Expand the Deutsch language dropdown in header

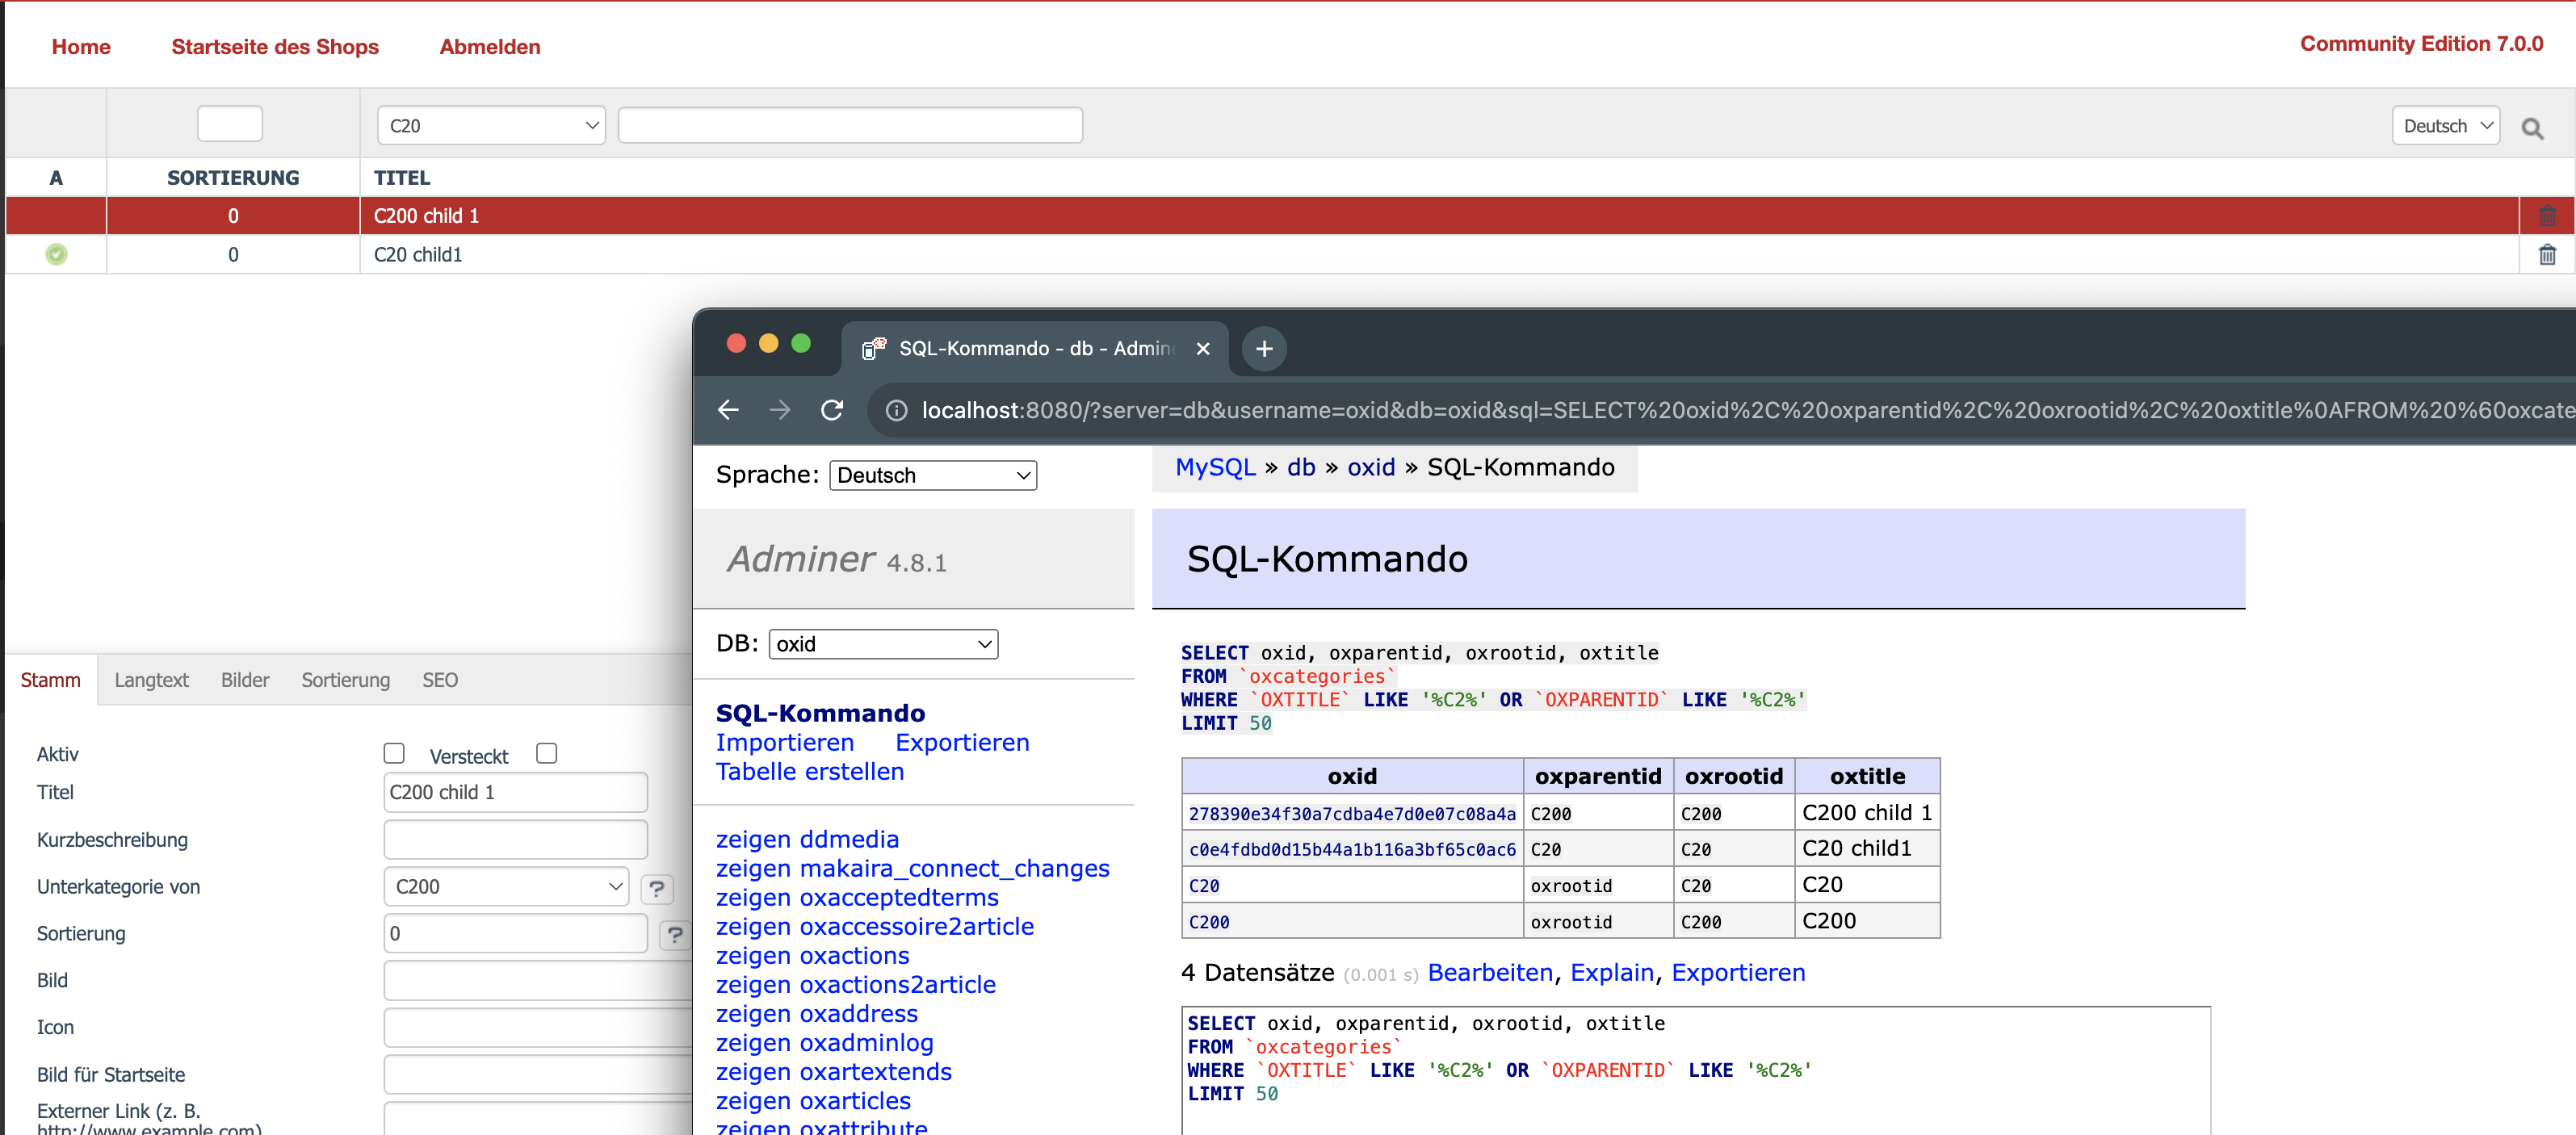pos(2444,126)
